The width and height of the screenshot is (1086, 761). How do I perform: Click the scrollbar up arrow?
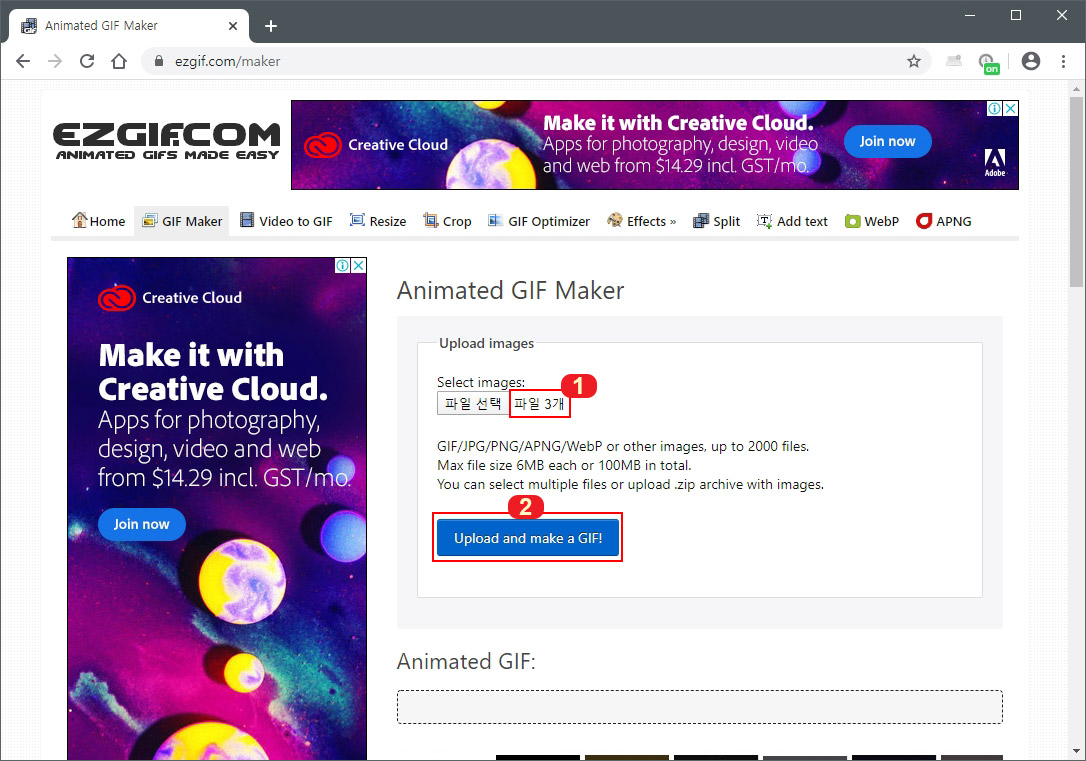[1076, 89]
